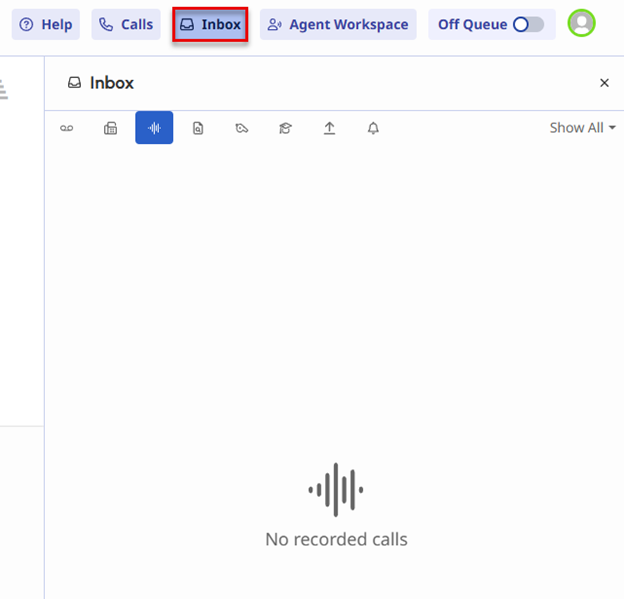Click the tag-shaped icon in Inbox toolbar
Screen dimensions: 624x599
(242, 128)
